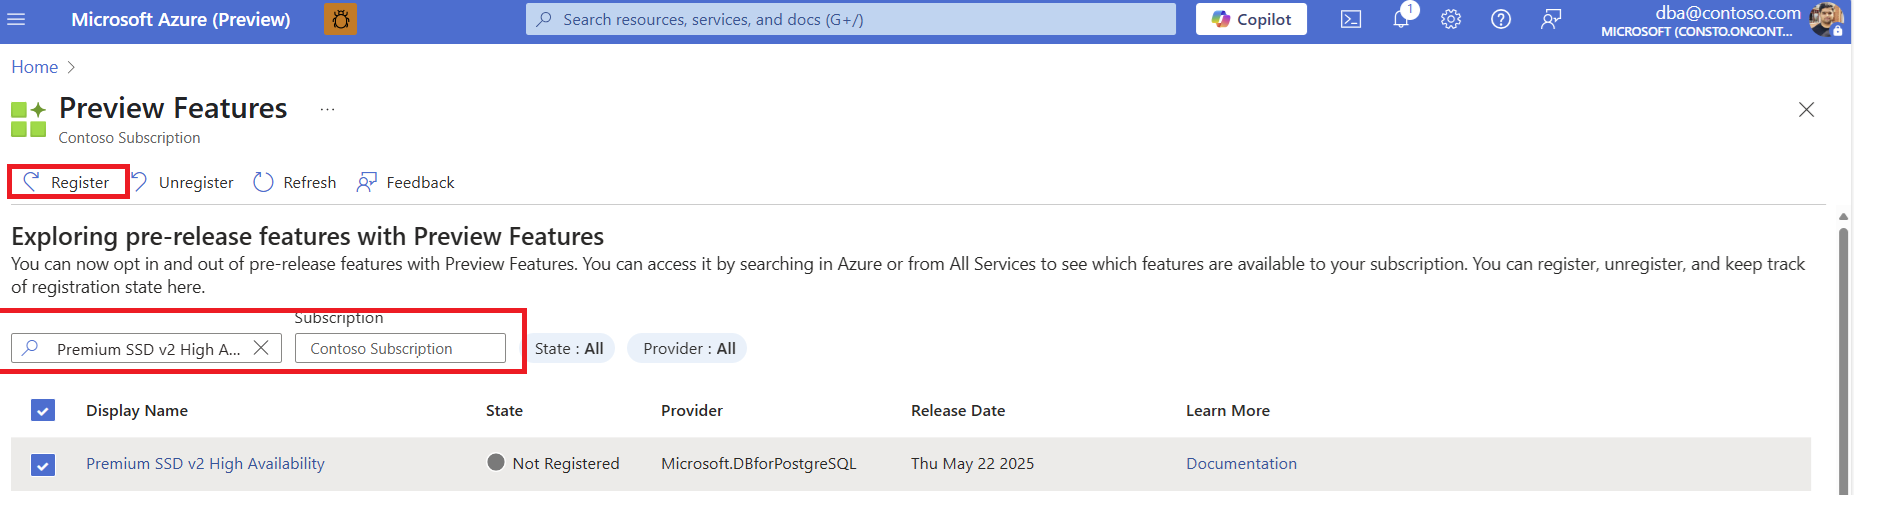Click Feedback in the command bar

coord(406,182)
